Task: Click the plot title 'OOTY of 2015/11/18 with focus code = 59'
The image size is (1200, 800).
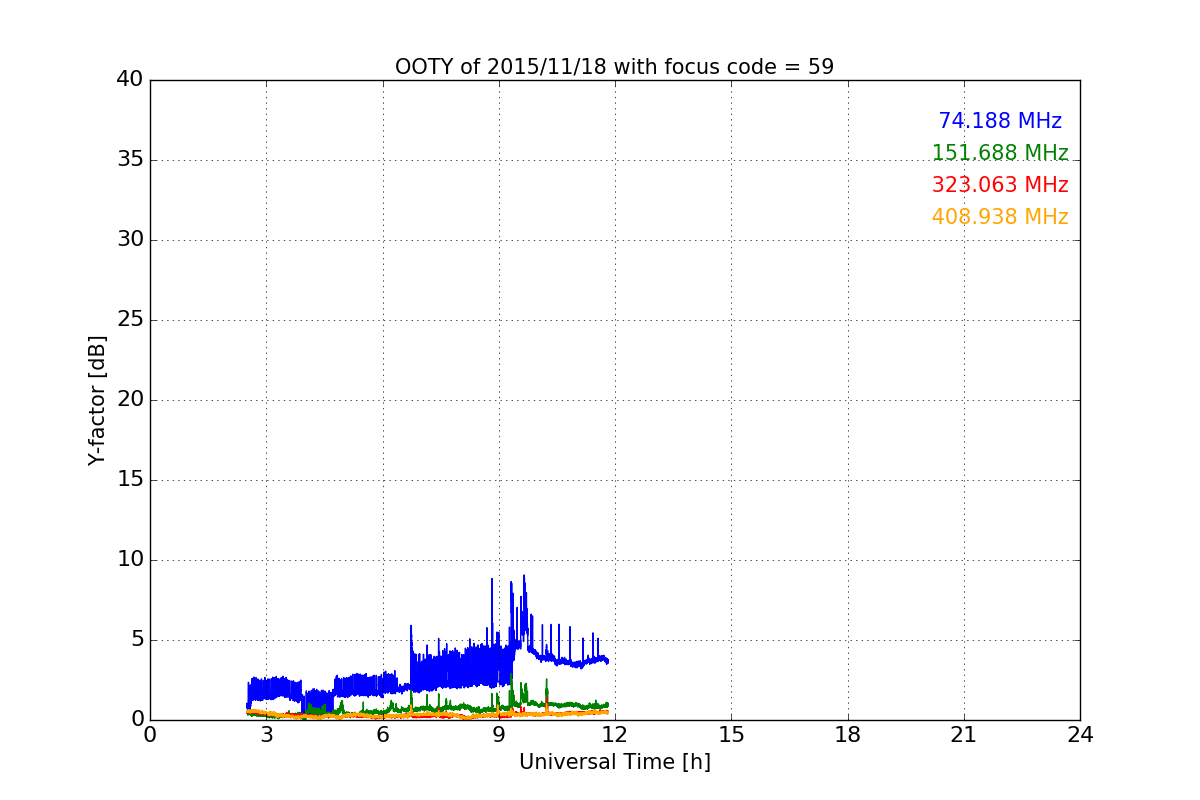Action: (x=614, y=67)
